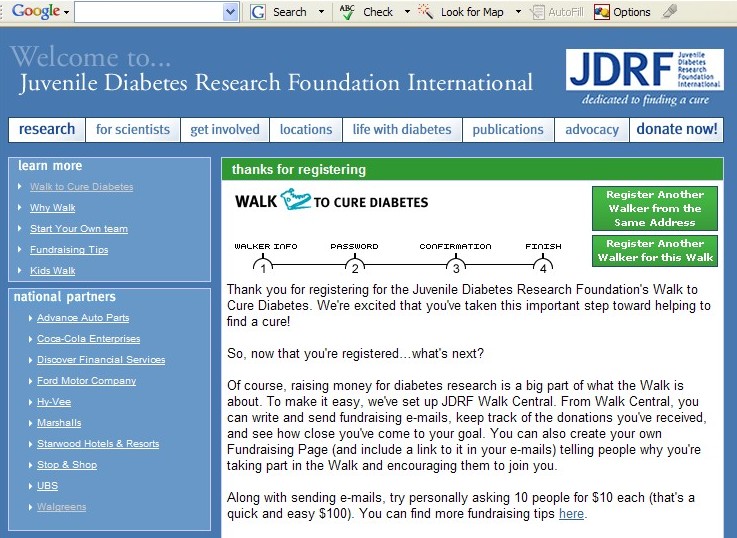The image size is (737, 538).
Task: Click the highlighter pen icon in toolbar
Action: click(x=670, y=12)
